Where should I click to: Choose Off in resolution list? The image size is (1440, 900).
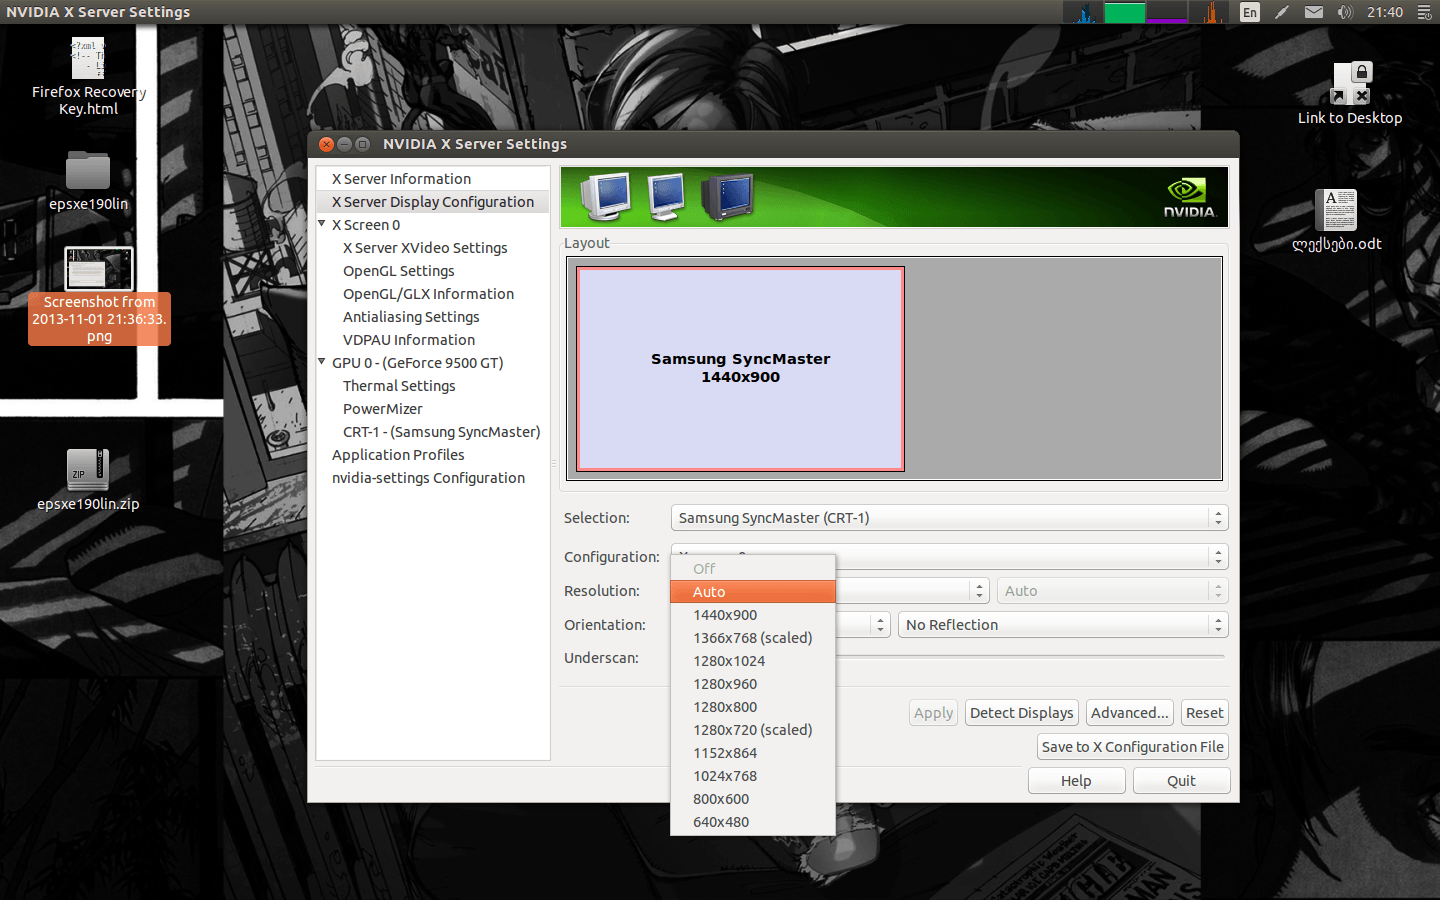point(753,569)
